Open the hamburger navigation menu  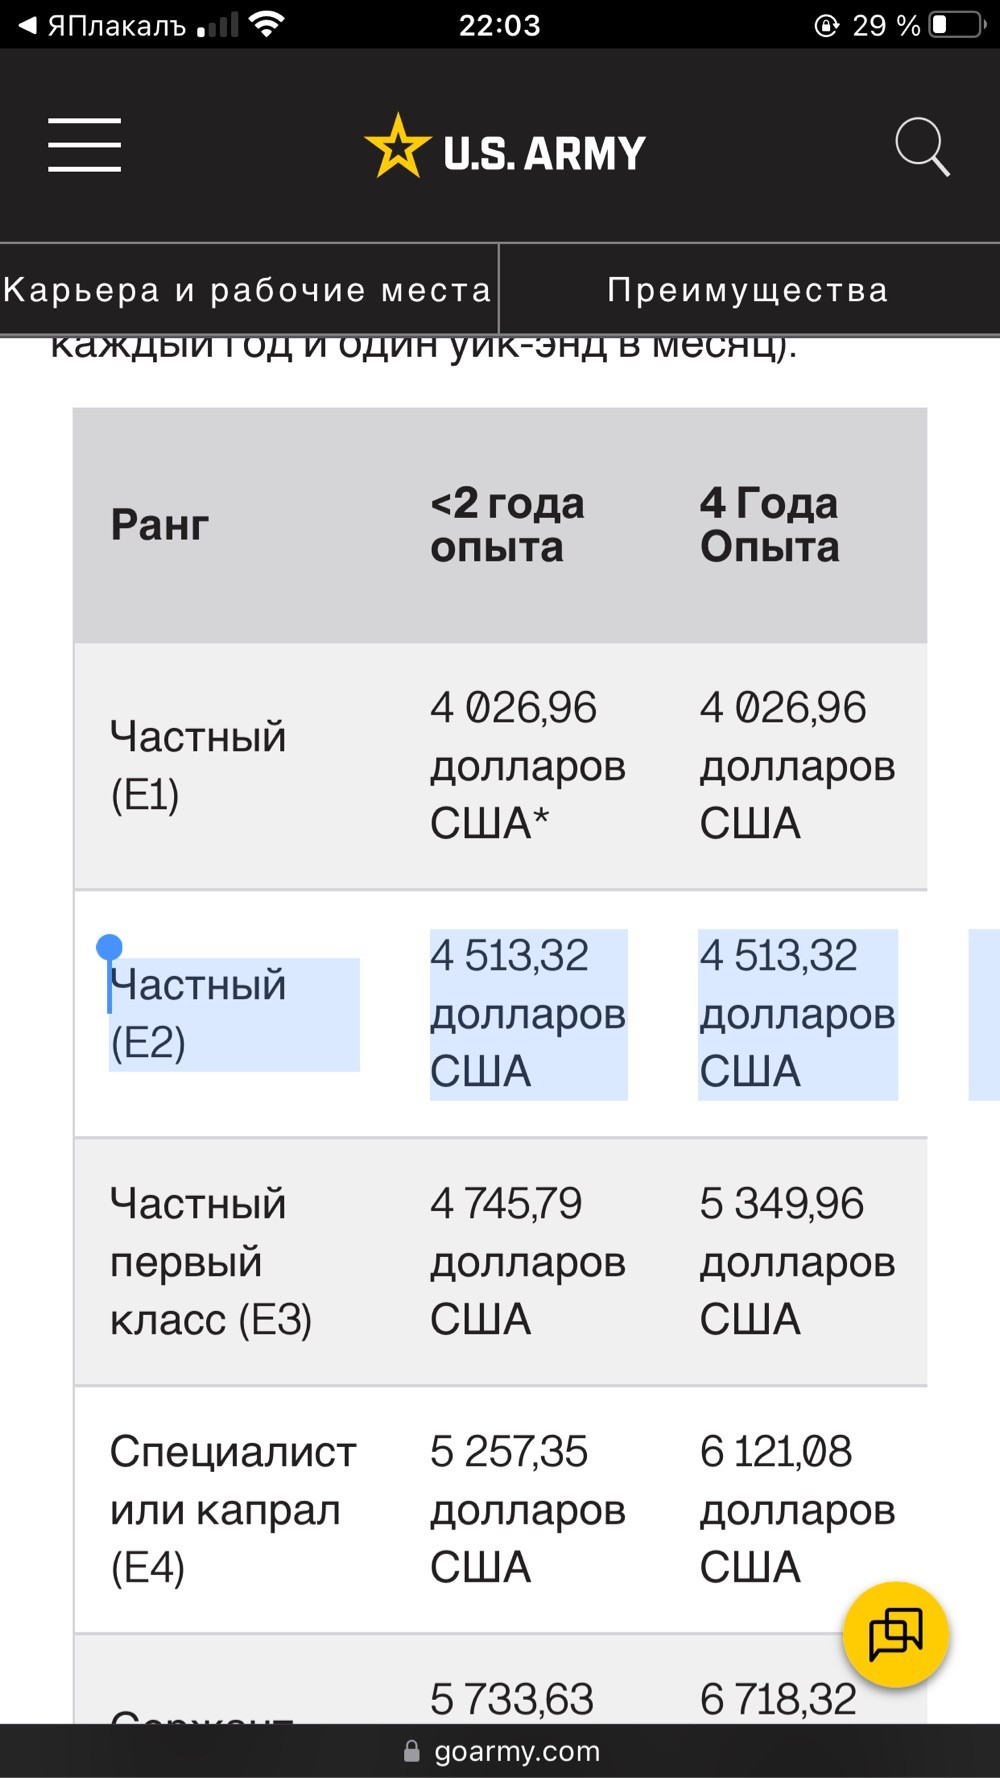coord(84,145)
